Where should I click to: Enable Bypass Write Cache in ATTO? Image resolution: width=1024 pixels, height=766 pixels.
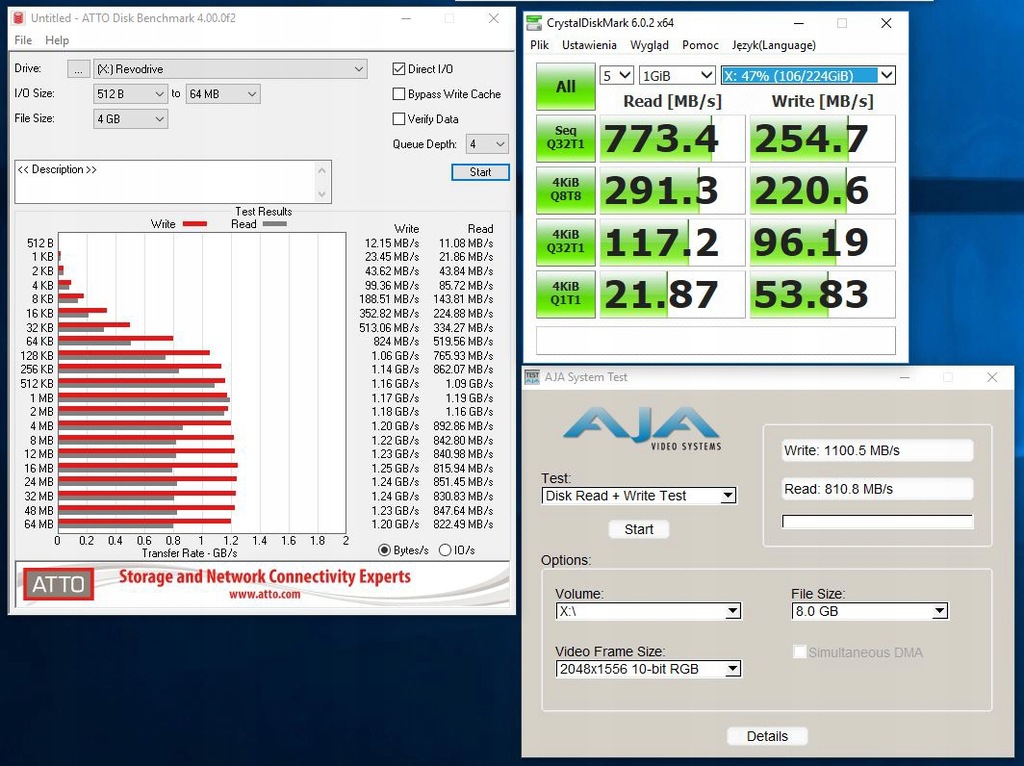pyautogui.click(x=399, y=94)
